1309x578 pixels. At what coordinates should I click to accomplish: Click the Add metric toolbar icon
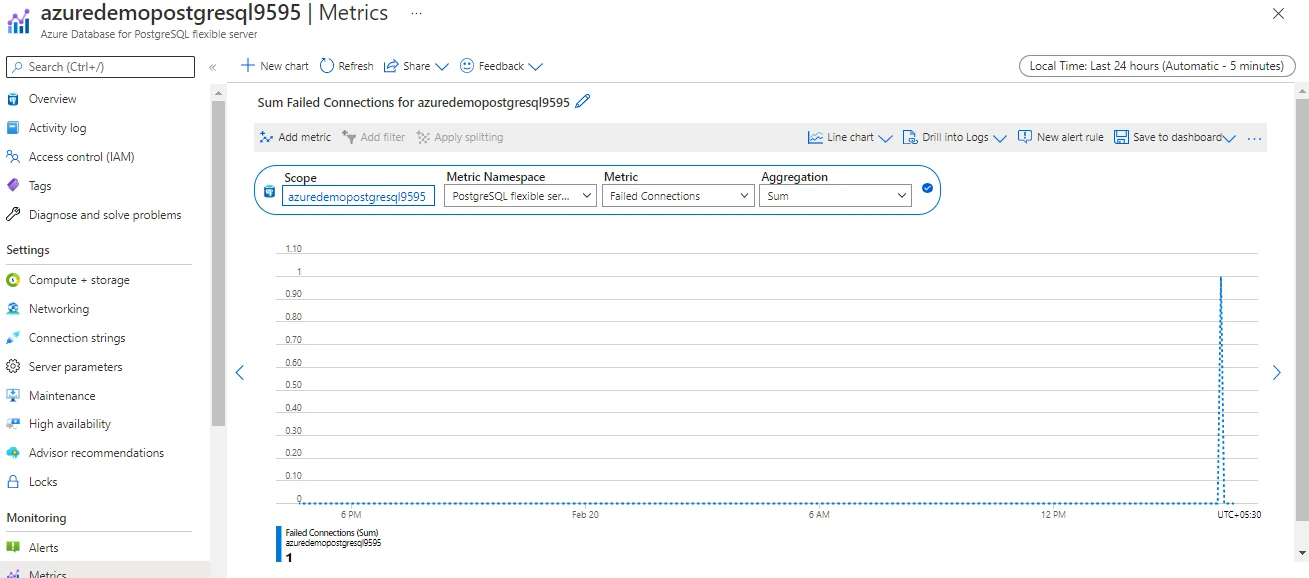tap(266, 137)
